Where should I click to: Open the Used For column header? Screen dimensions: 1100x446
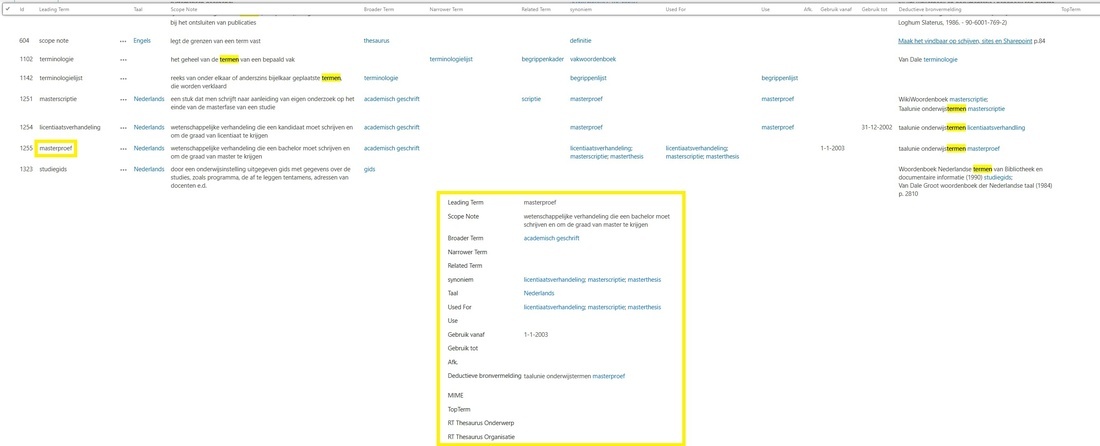[x=676, y=9]
